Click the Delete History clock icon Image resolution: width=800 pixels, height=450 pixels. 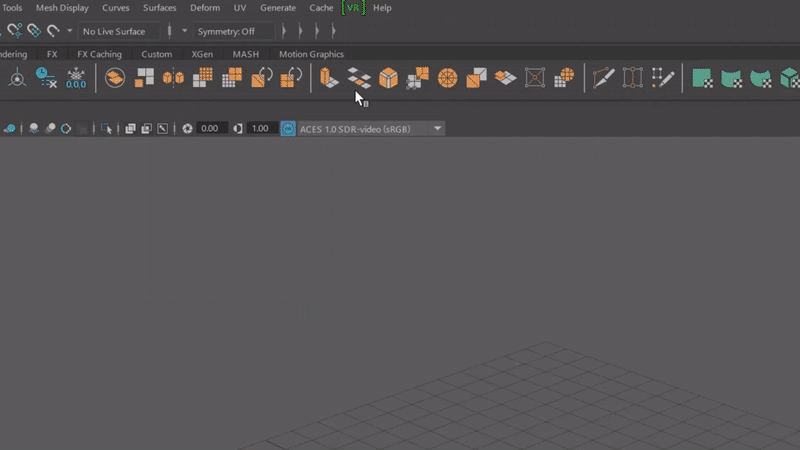click(46, 78)
